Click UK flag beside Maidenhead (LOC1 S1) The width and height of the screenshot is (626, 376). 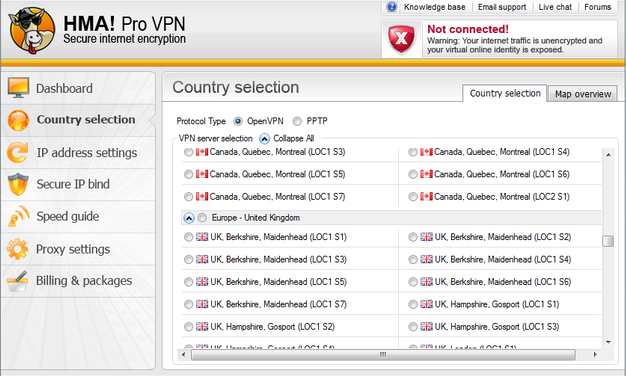[x=202, y=237]
